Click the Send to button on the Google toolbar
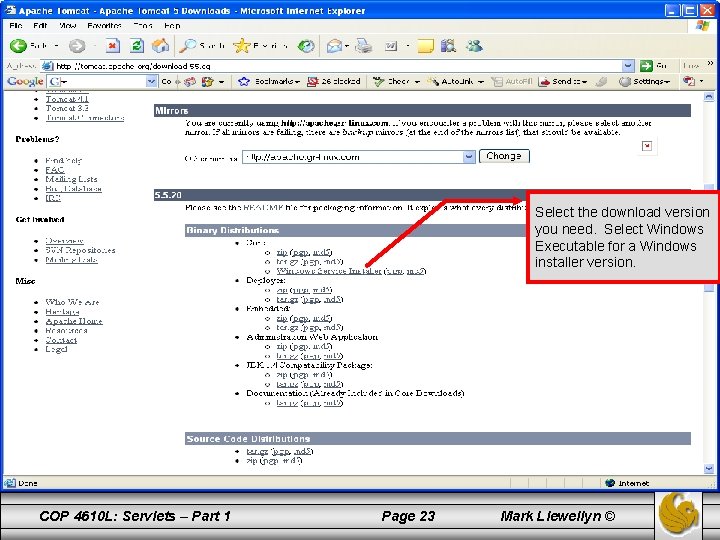 pyautogui.click(x=563, y=81)
